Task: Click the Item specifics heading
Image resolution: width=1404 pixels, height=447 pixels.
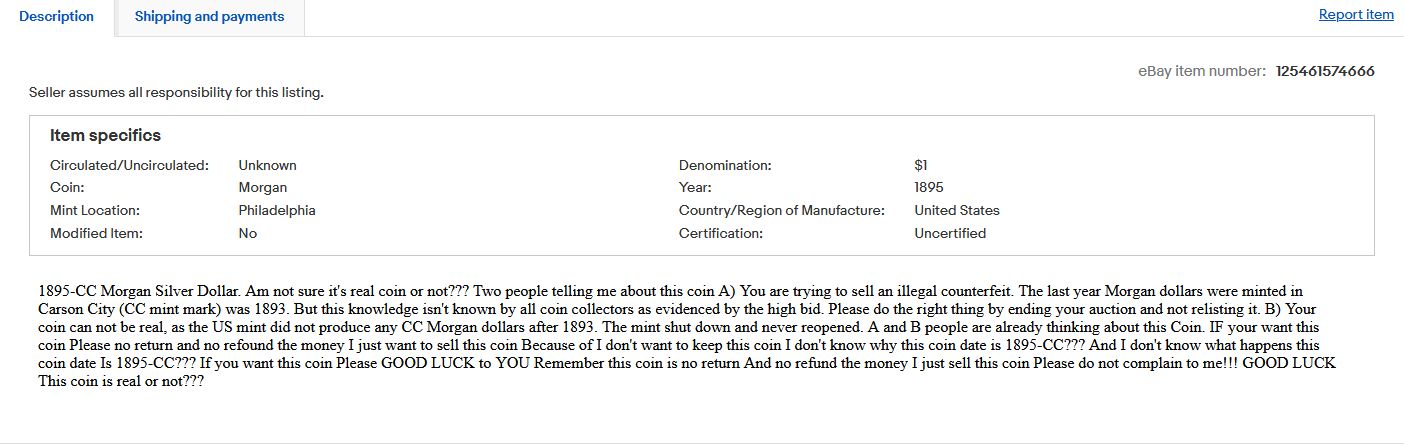Action: tap(105, 136)
